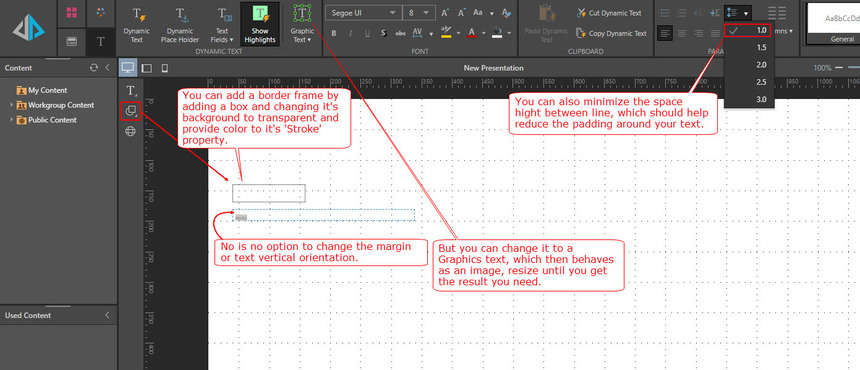
Task: Decrease the font size
Action: coord(462,13)
